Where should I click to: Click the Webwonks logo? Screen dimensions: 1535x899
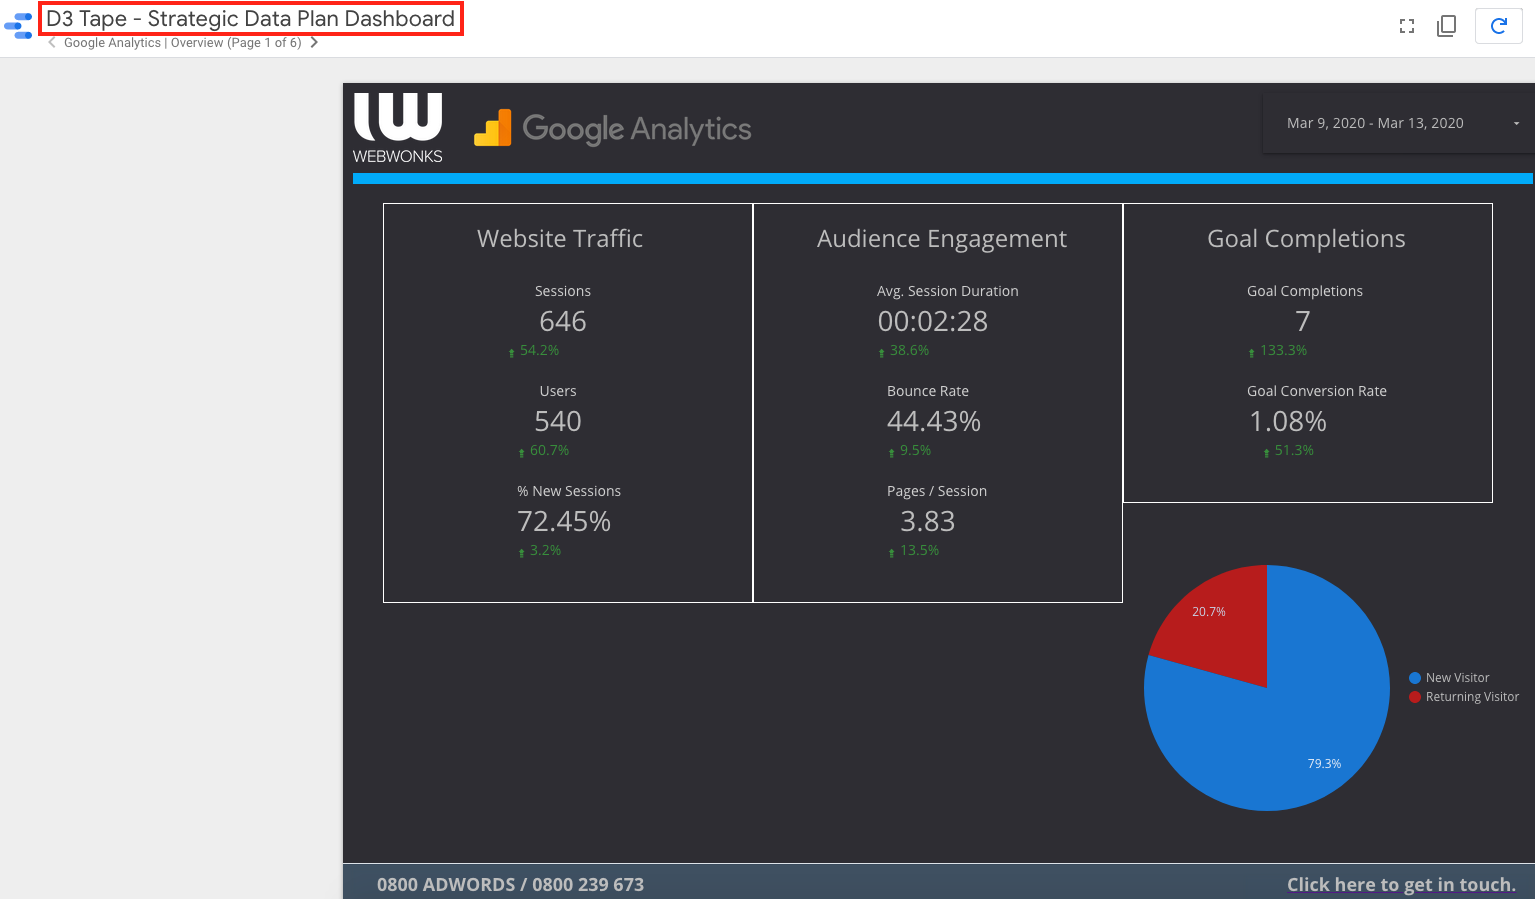[398, 128]
